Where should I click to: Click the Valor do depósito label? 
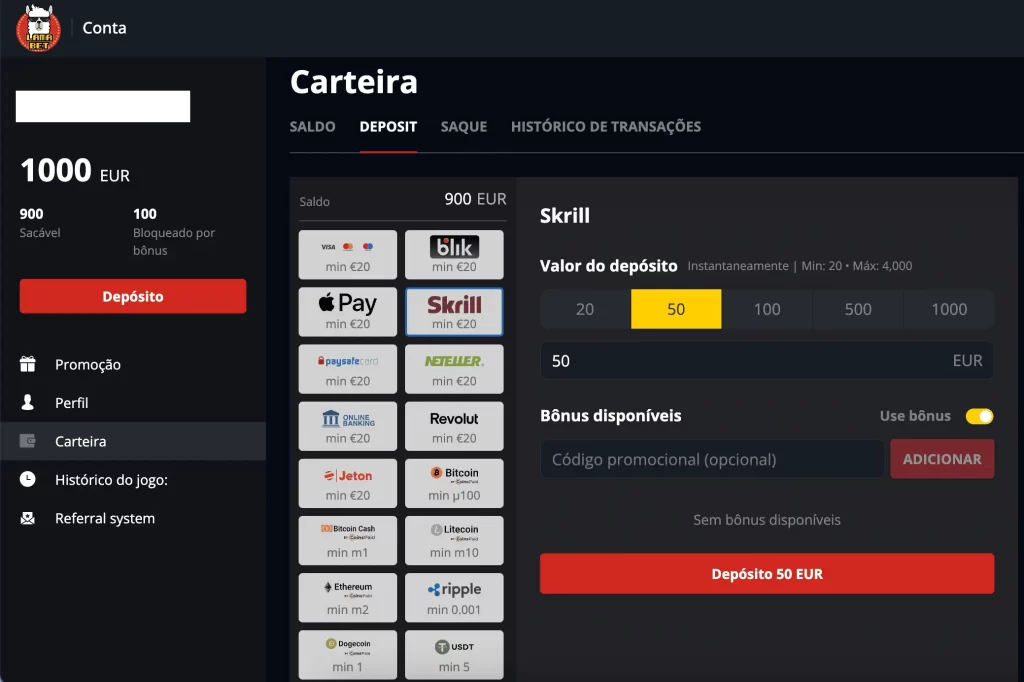pos(608,266)
